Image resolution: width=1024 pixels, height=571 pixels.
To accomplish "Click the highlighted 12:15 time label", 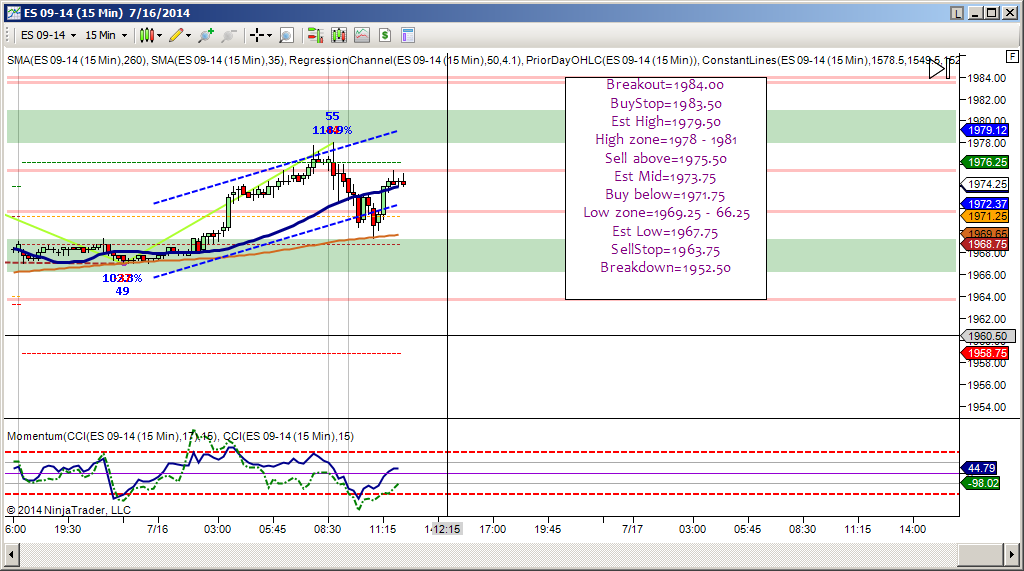I will (x=447, y=529).
